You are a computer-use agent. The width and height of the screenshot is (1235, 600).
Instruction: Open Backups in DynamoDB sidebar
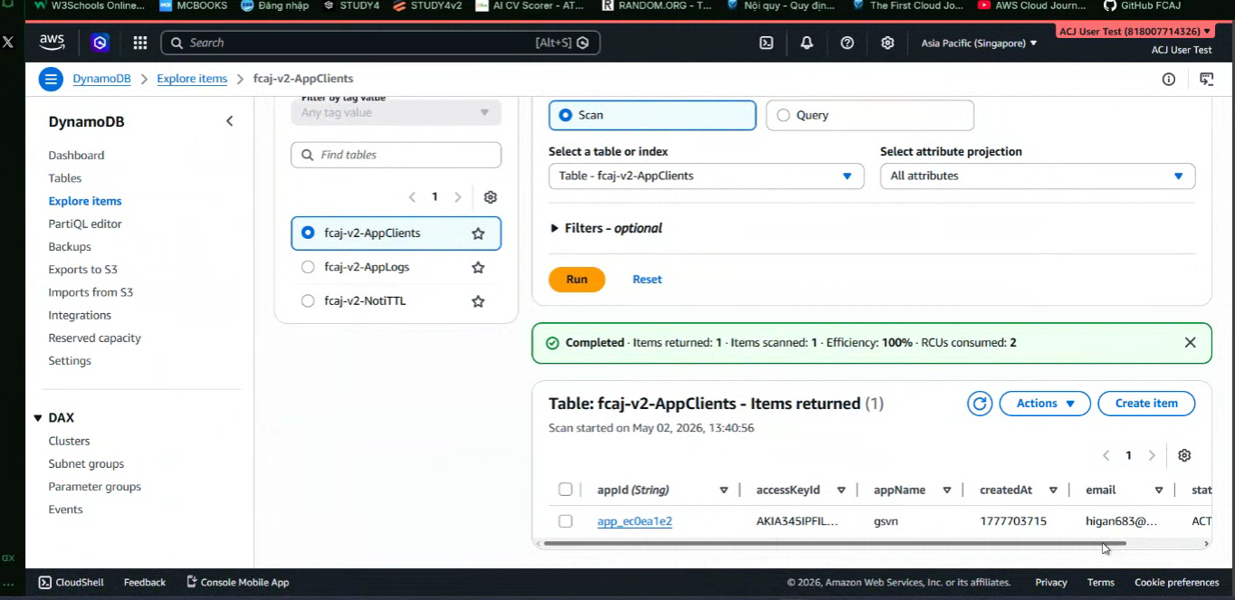70,247
